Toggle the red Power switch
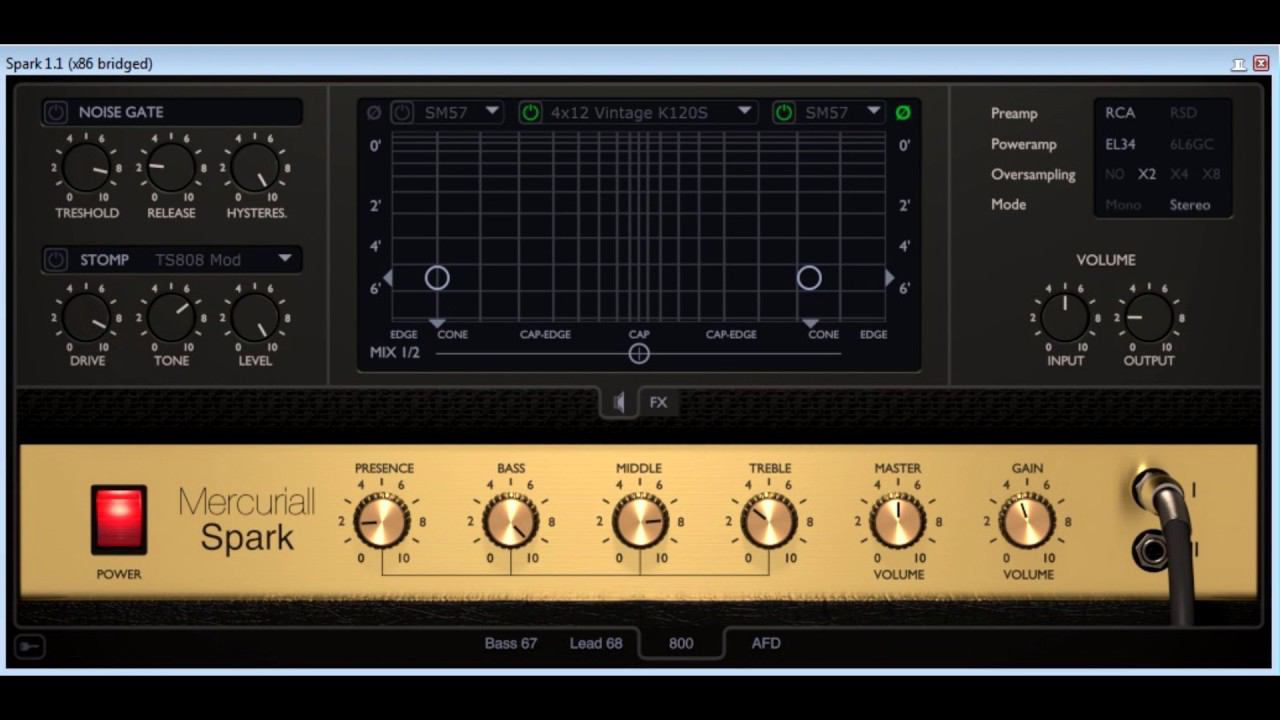The image size is (1280, 720). (x=119, y=520)
